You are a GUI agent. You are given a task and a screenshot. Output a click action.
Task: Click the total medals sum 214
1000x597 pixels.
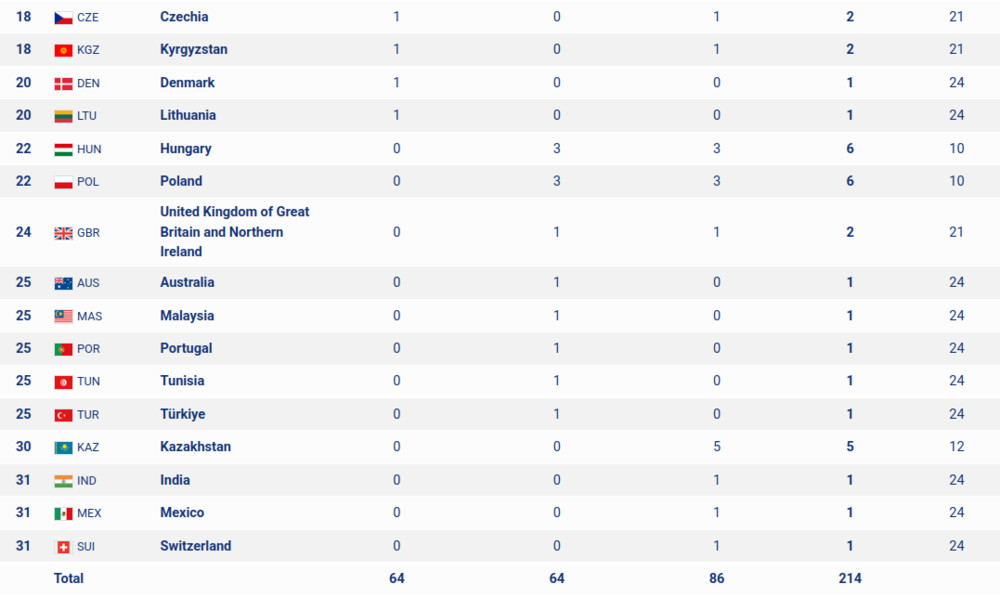849,579
